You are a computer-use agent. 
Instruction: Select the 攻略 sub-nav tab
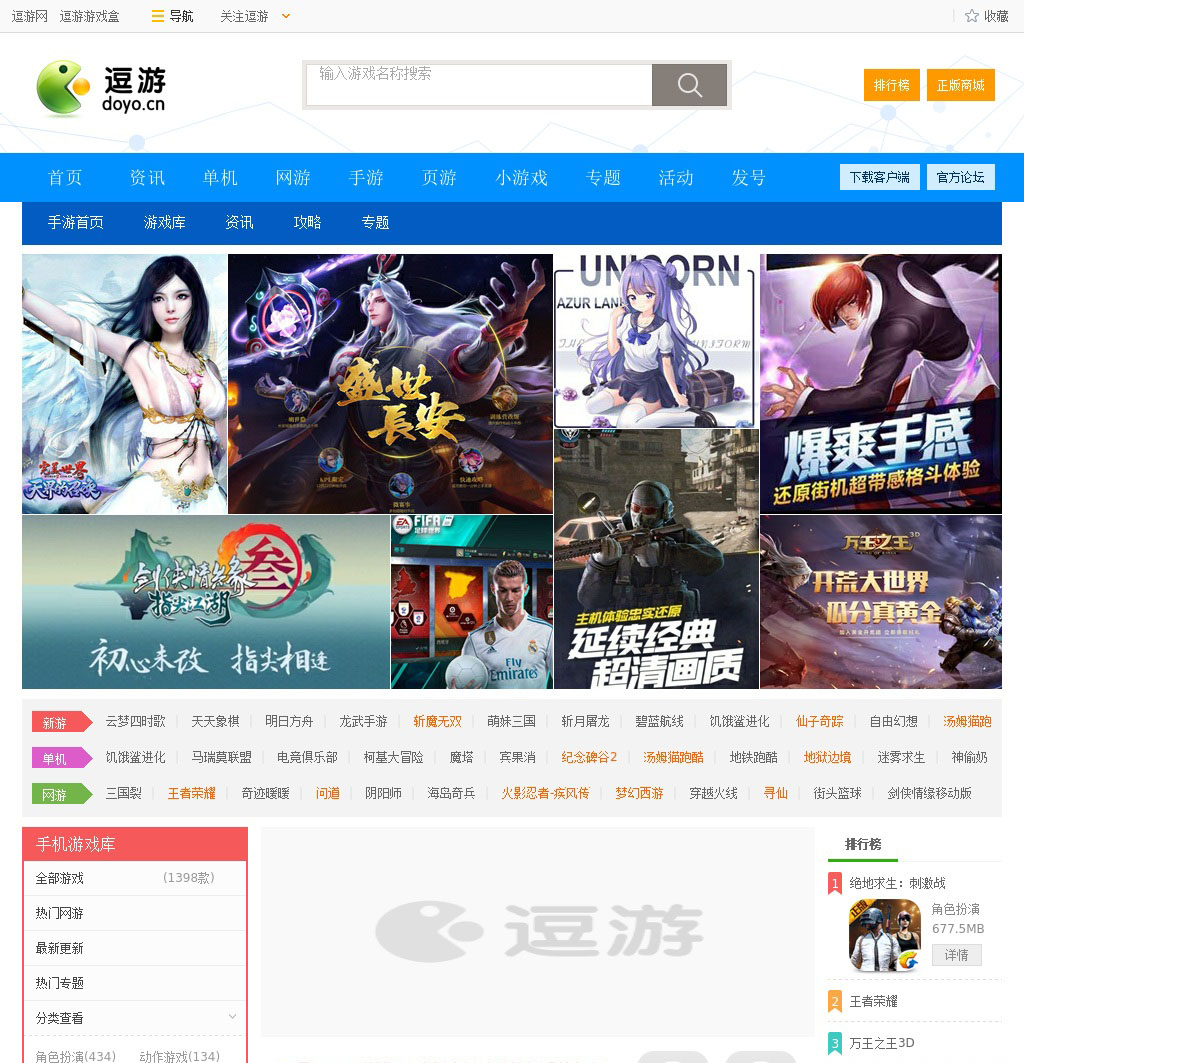tap(307, 222)
